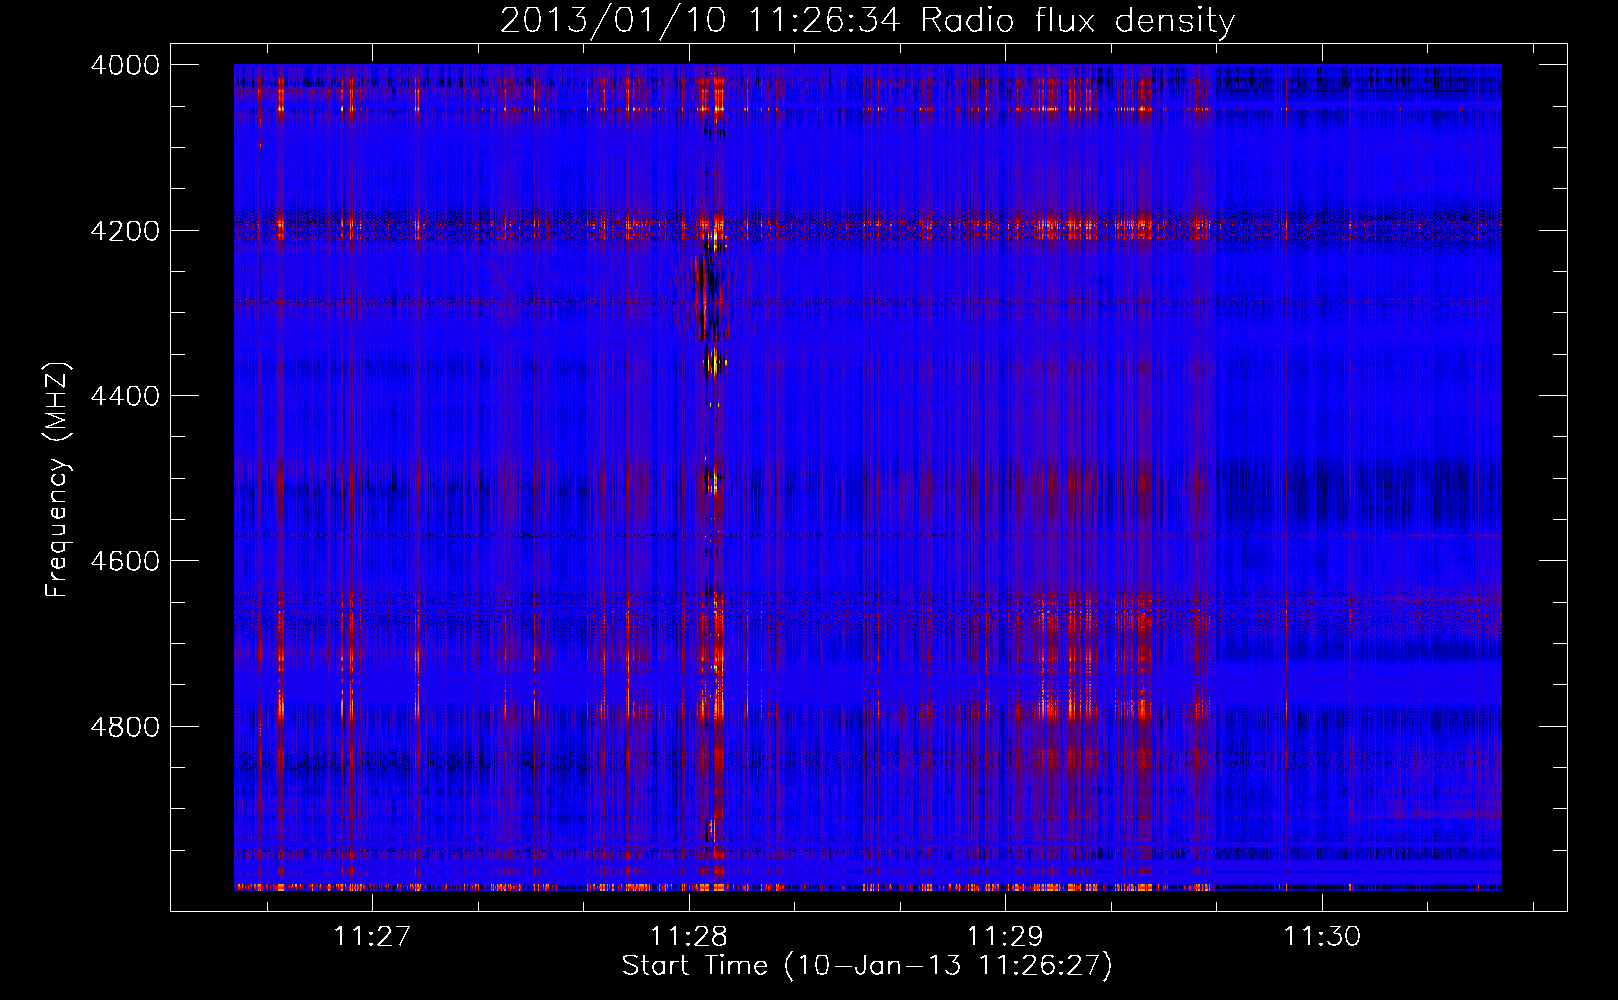Screen dimensions: 1618x1000
Task: Select the 4600 frequency tick label
Action: tap(125, 561)
